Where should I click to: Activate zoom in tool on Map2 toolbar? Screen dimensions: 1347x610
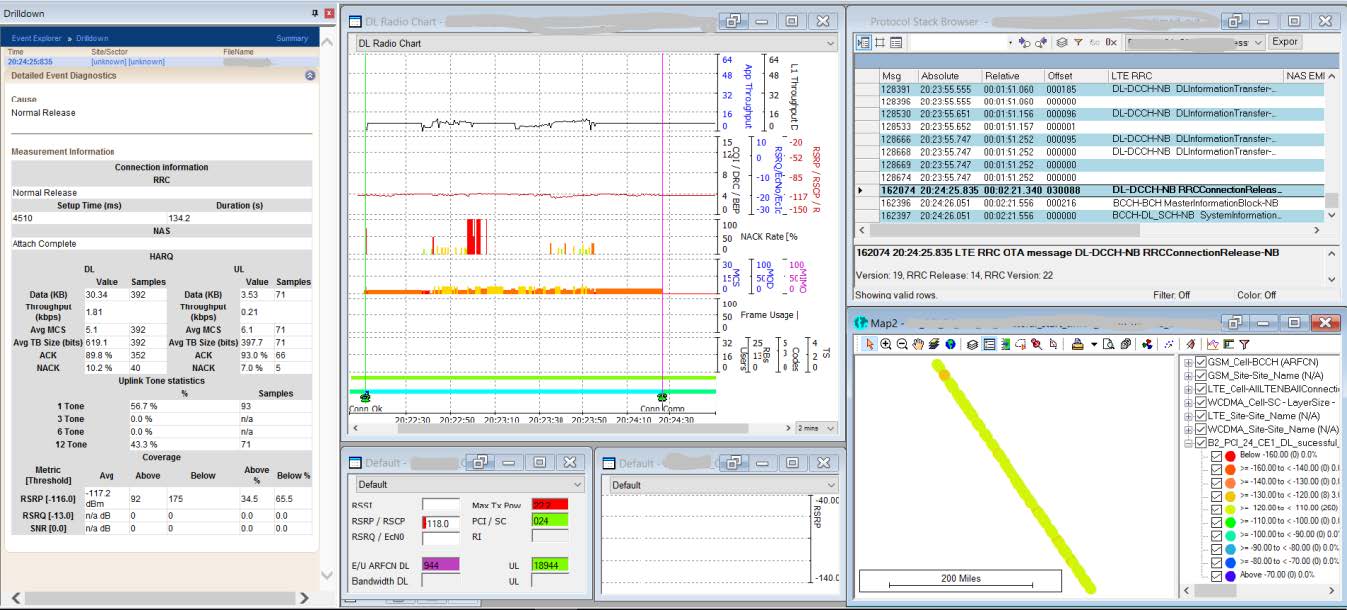coord(886,344)
